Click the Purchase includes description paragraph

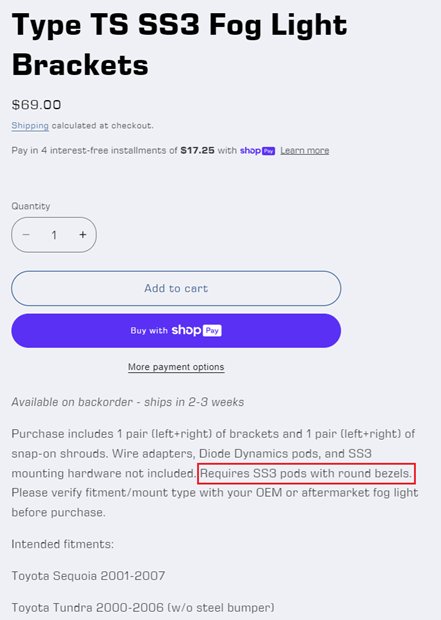point(215,473)
